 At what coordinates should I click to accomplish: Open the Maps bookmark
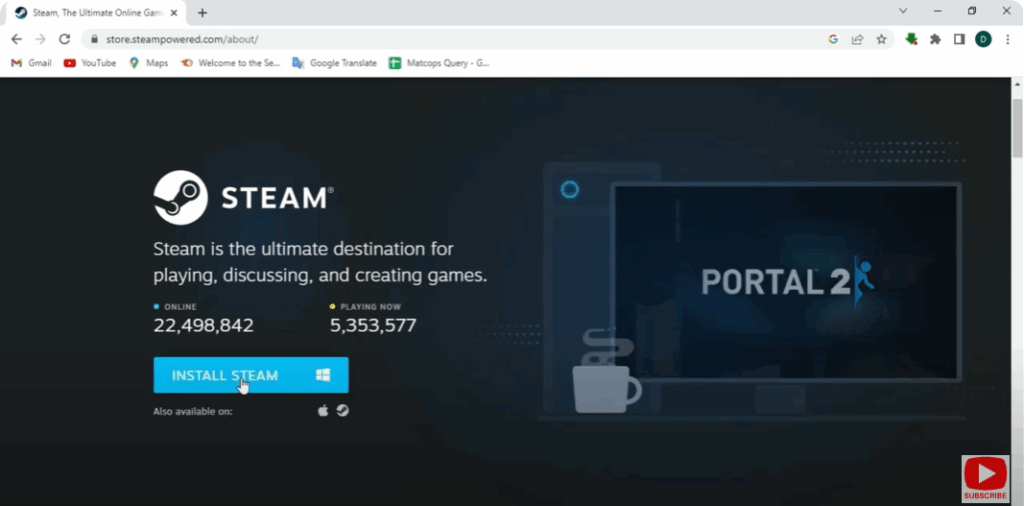[x=148, y=63]
